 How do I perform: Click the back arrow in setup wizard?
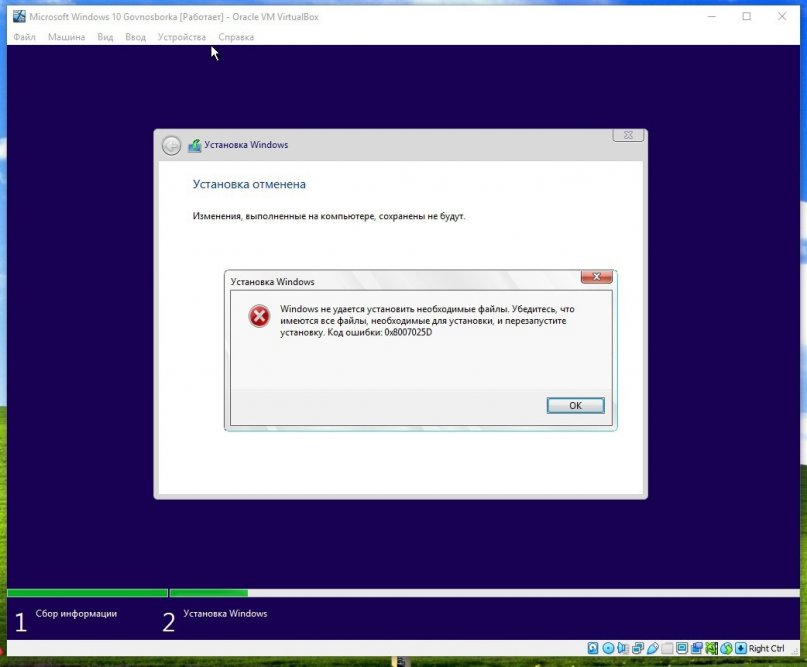pyautogui.click(x=171, y=146)
